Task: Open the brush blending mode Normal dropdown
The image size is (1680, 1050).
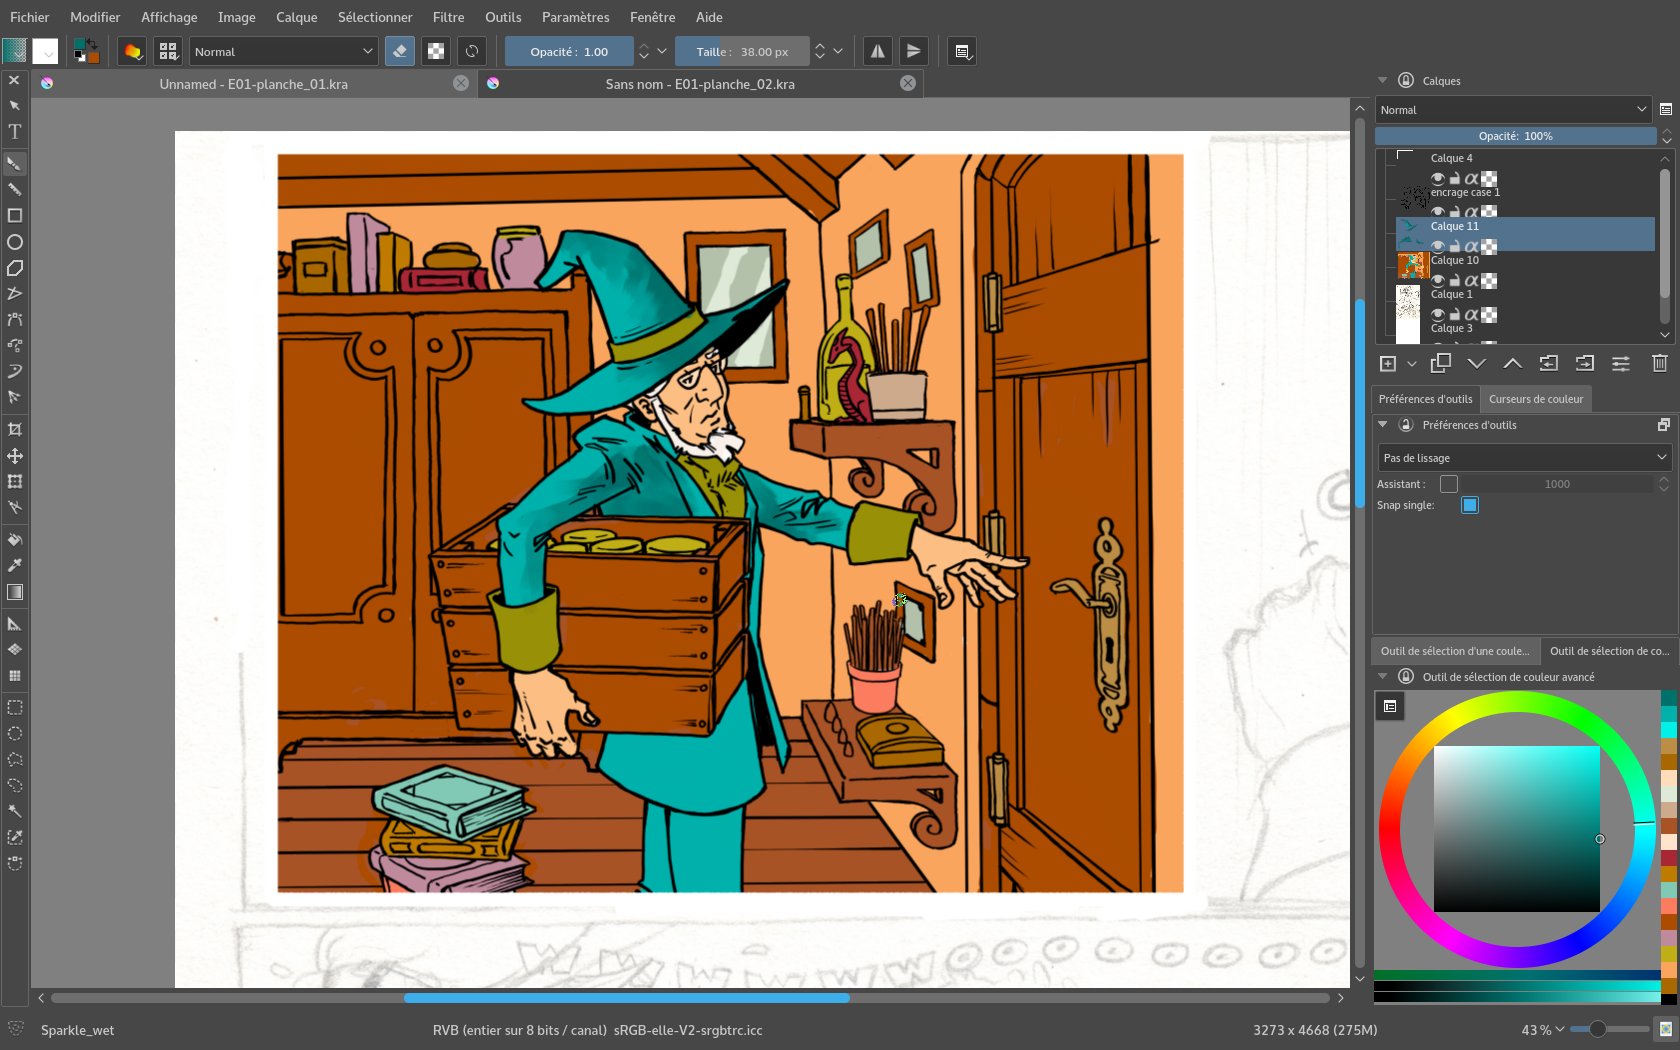Action: [283, 51]
